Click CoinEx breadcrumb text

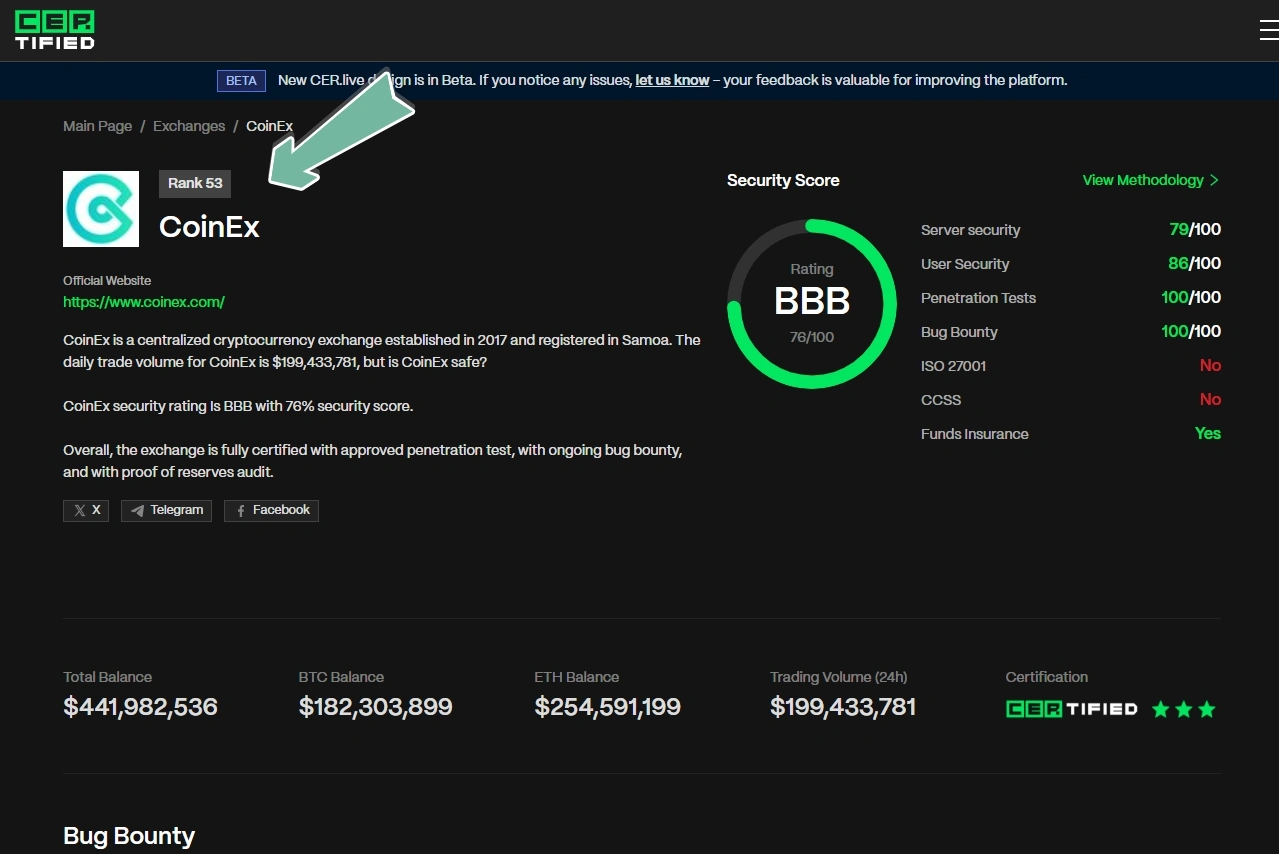click(x=270, y=126)
